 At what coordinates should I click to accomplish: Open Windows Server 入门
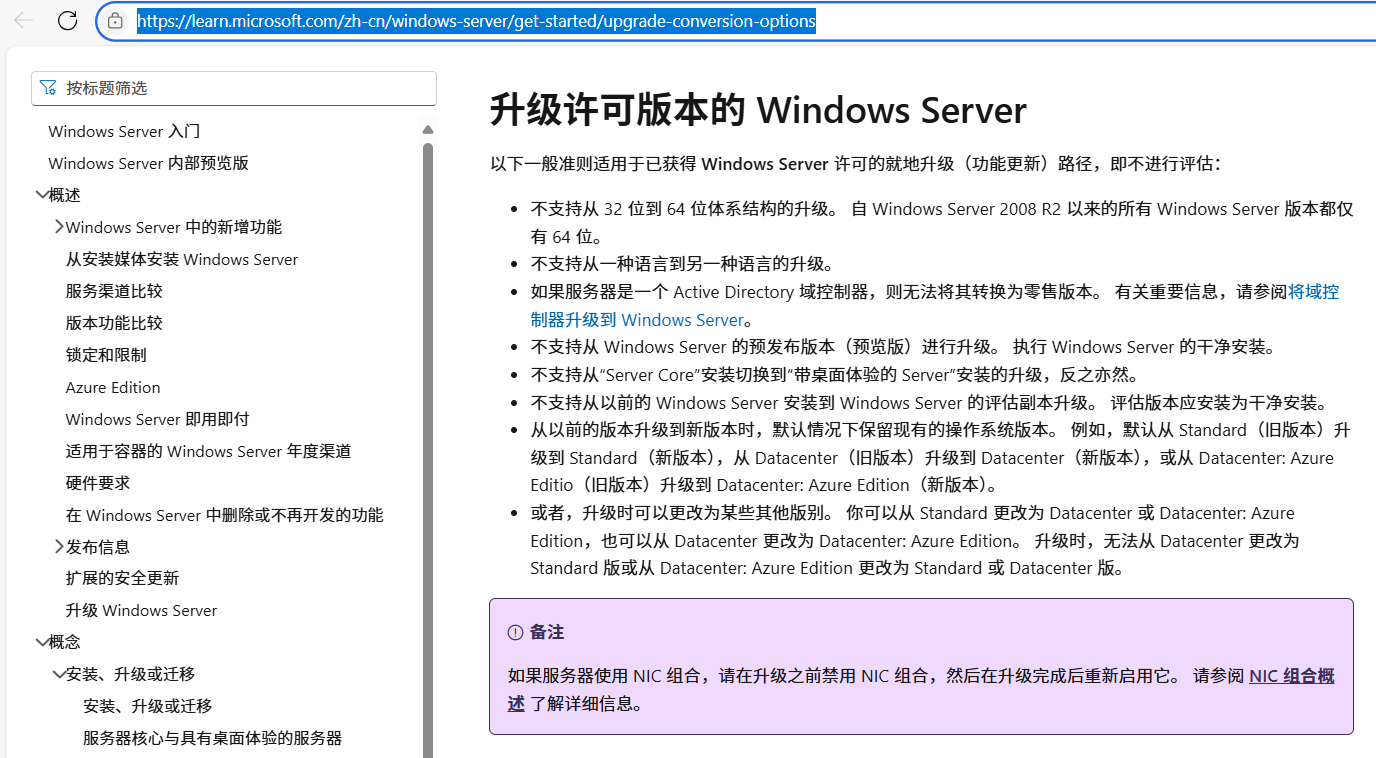(x=125, y=131)
